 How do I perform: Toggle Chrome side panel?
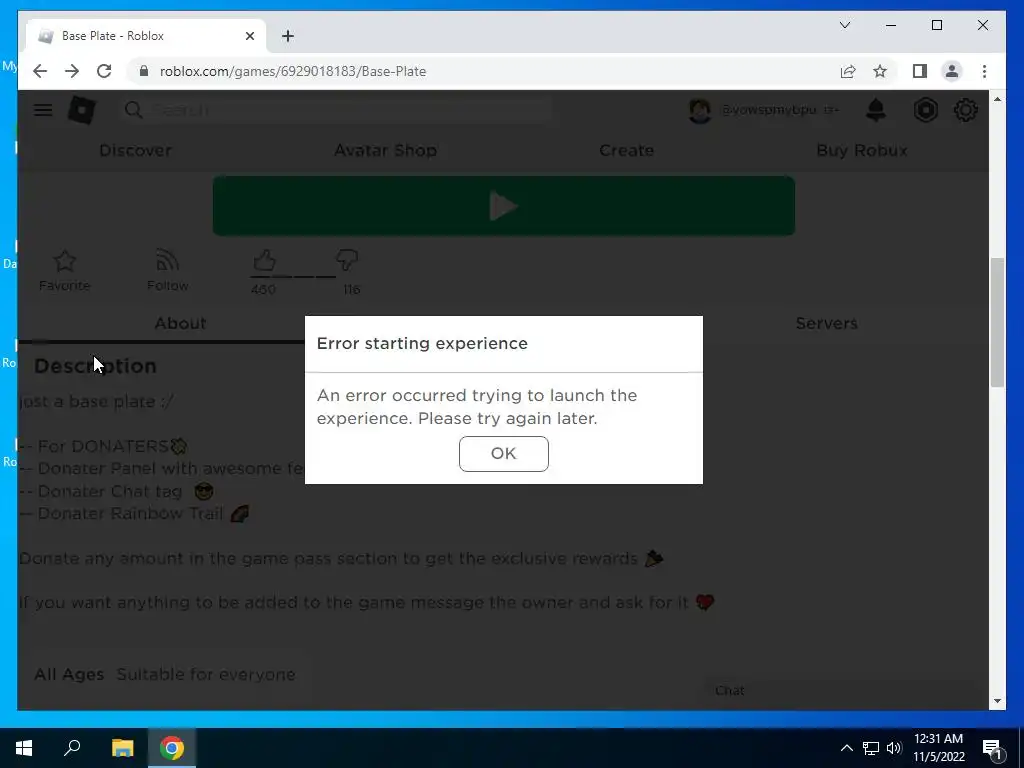coord(920,71)
